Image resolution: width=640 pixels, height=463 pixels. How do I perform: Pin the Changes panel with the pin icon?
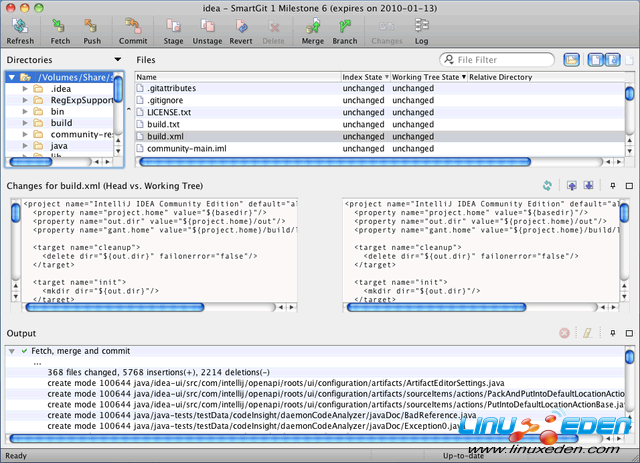click(614, 186)
